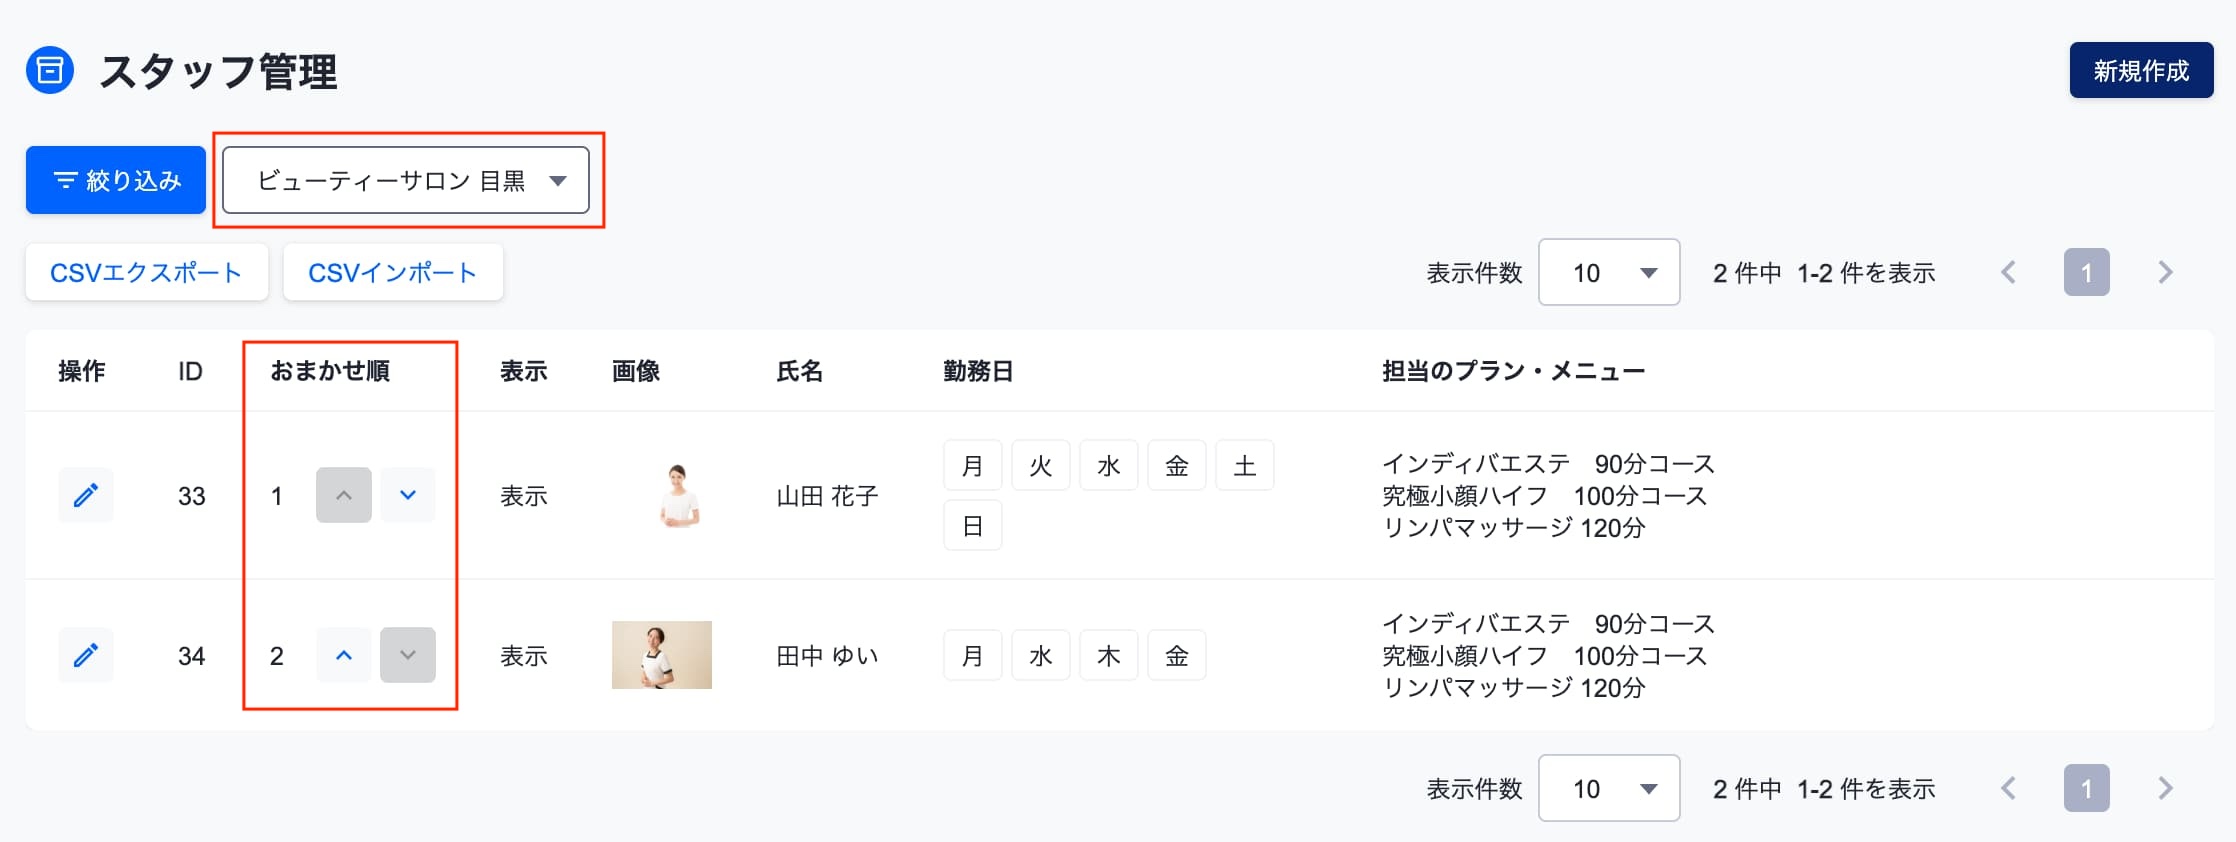Move 山田 花子 down in おまかせ順

(x=408, y=495)
